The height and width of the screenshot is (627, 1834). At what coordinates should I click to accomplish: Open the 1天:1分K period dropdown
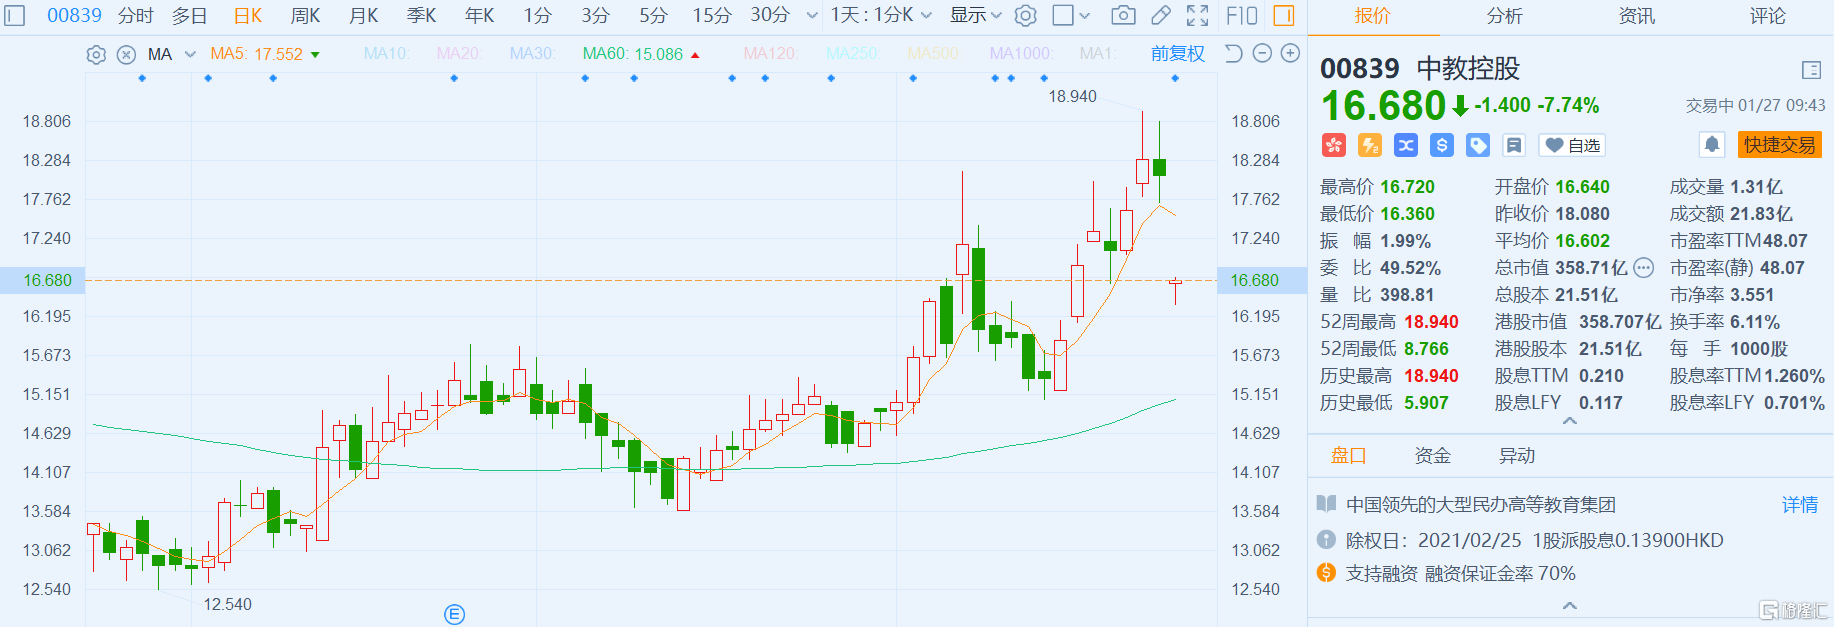pos(880,15)
